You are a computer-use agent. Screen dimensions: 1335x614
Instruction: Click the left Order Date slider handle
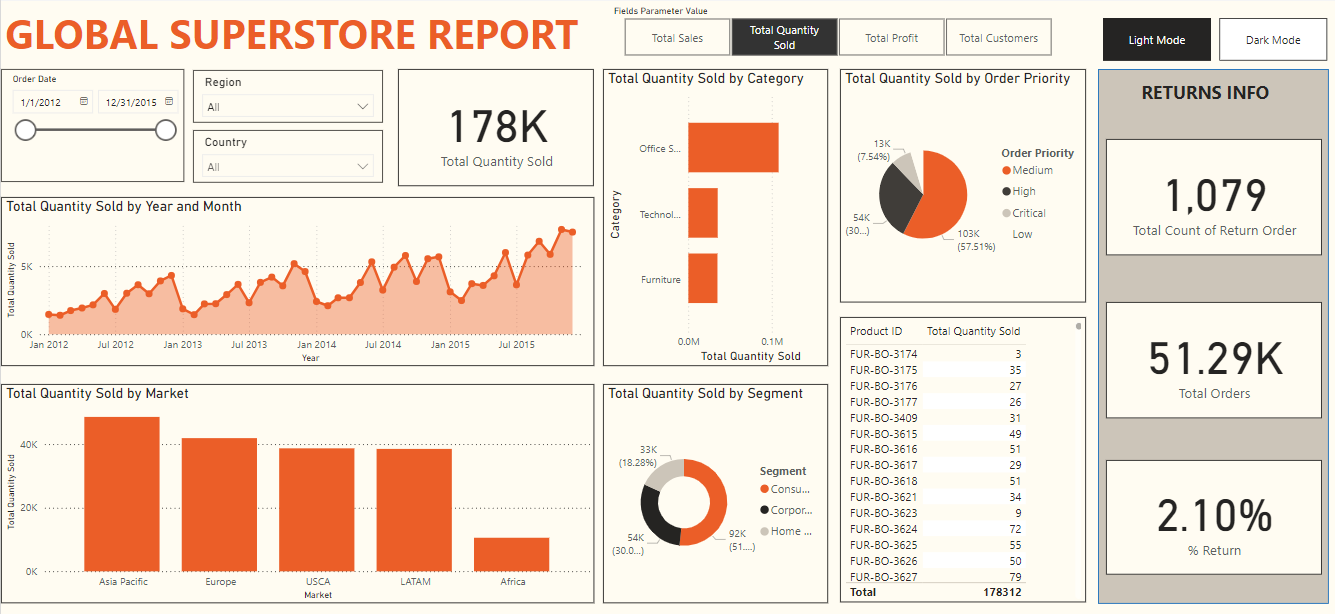25,130
